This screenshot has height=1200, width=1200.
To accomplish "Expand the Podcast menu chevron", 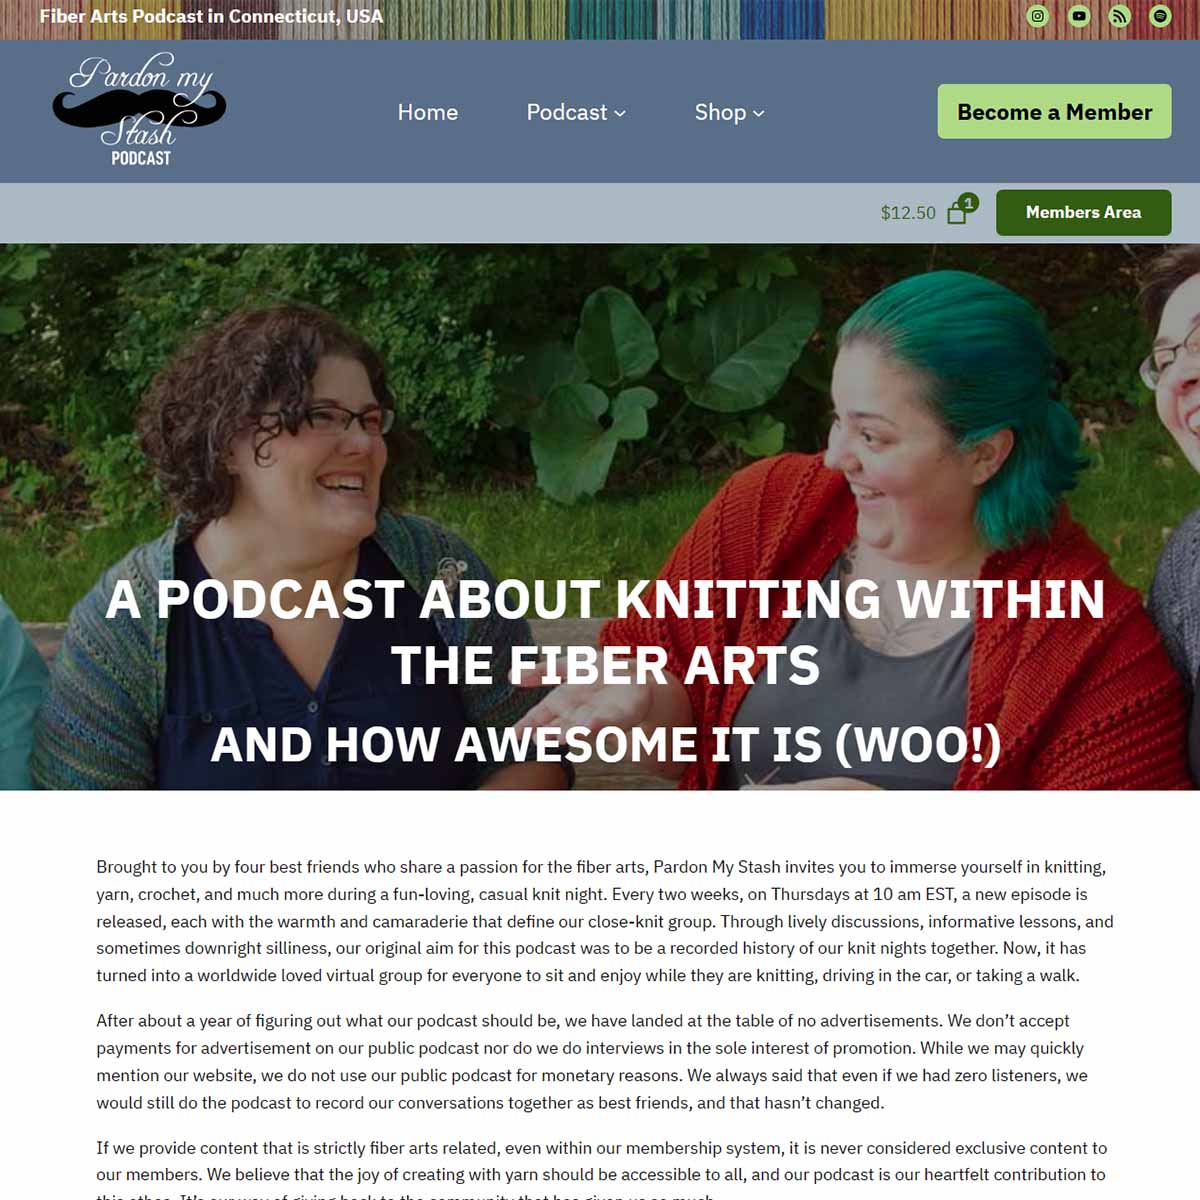I will tap(620, 113).
